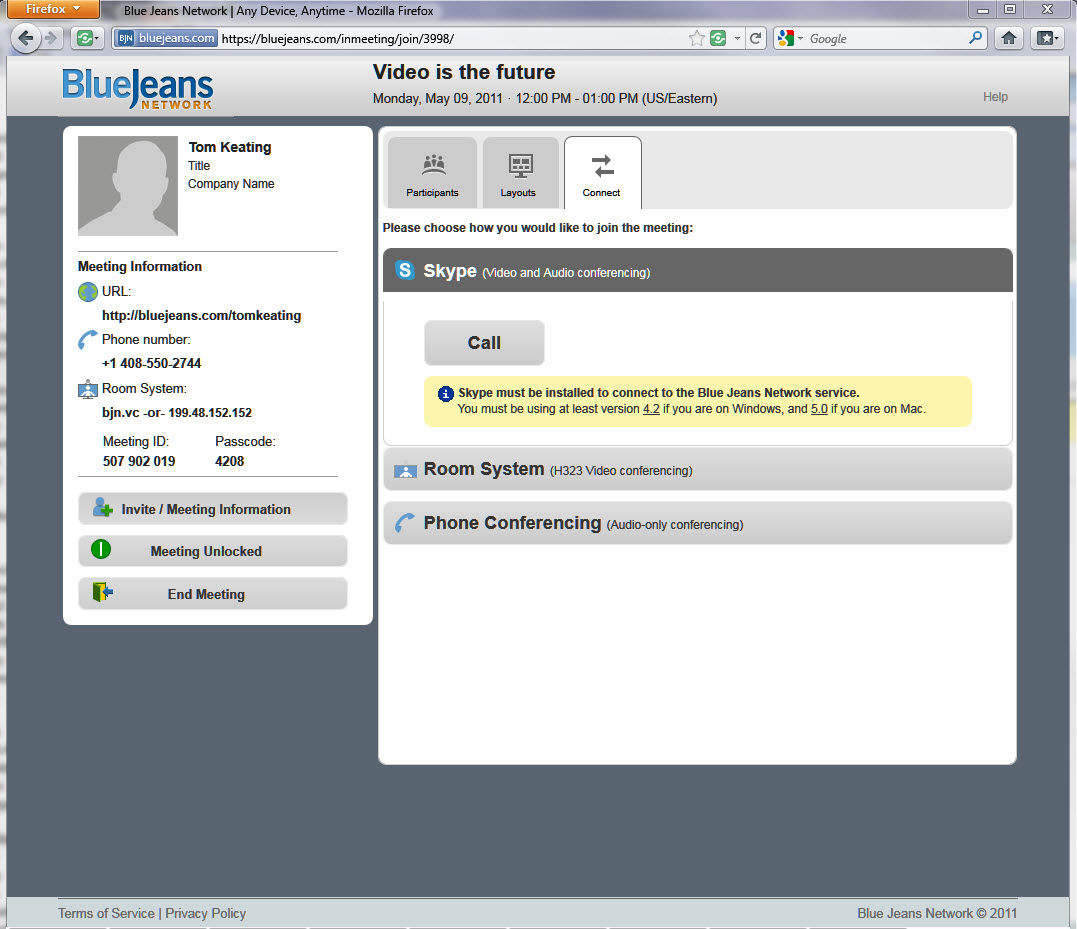Click the browser reload icon
The image size is (1077, 929).
[756, 38]
